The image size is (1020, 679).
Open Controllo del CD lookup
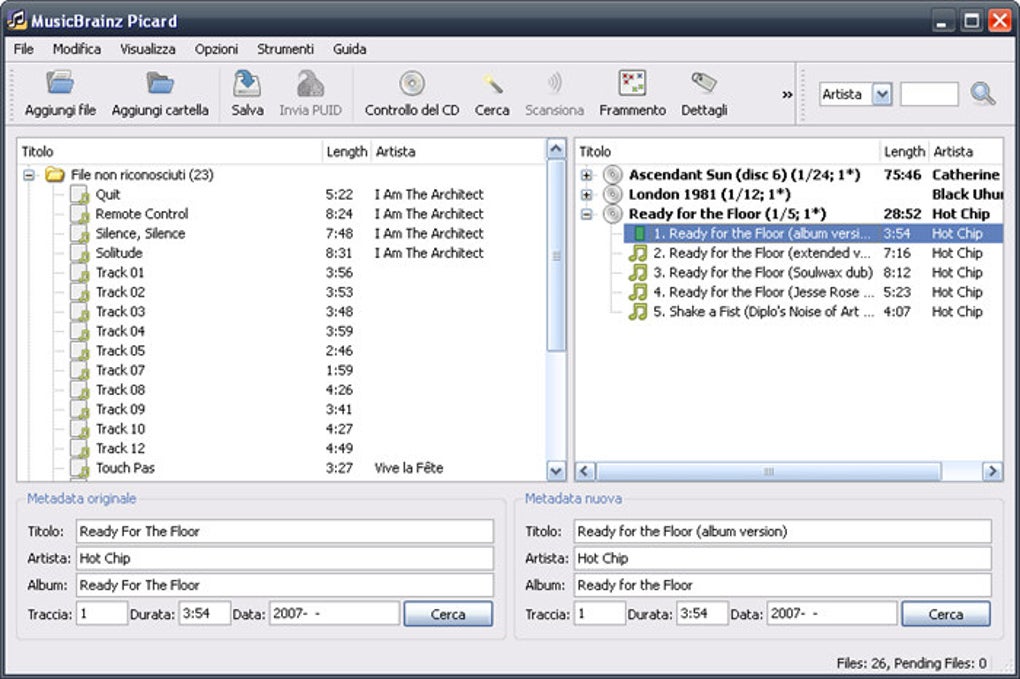(412, 83)
